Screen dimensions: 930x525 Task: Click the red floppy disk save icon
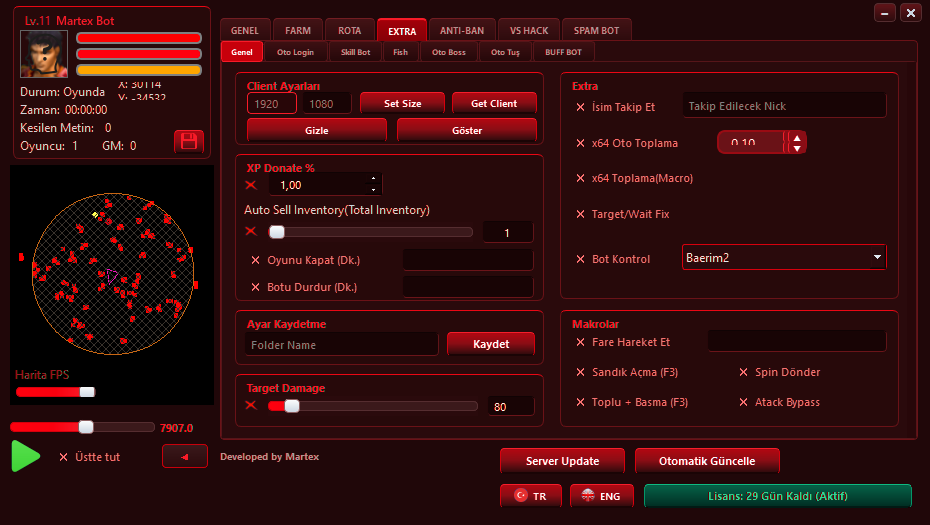tap(189, 141)
